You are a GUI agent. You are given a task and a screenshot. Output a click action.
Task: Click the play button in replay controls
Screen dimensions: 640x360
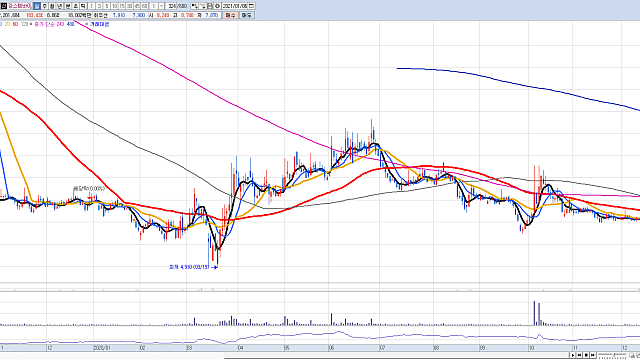click(573, 355)
